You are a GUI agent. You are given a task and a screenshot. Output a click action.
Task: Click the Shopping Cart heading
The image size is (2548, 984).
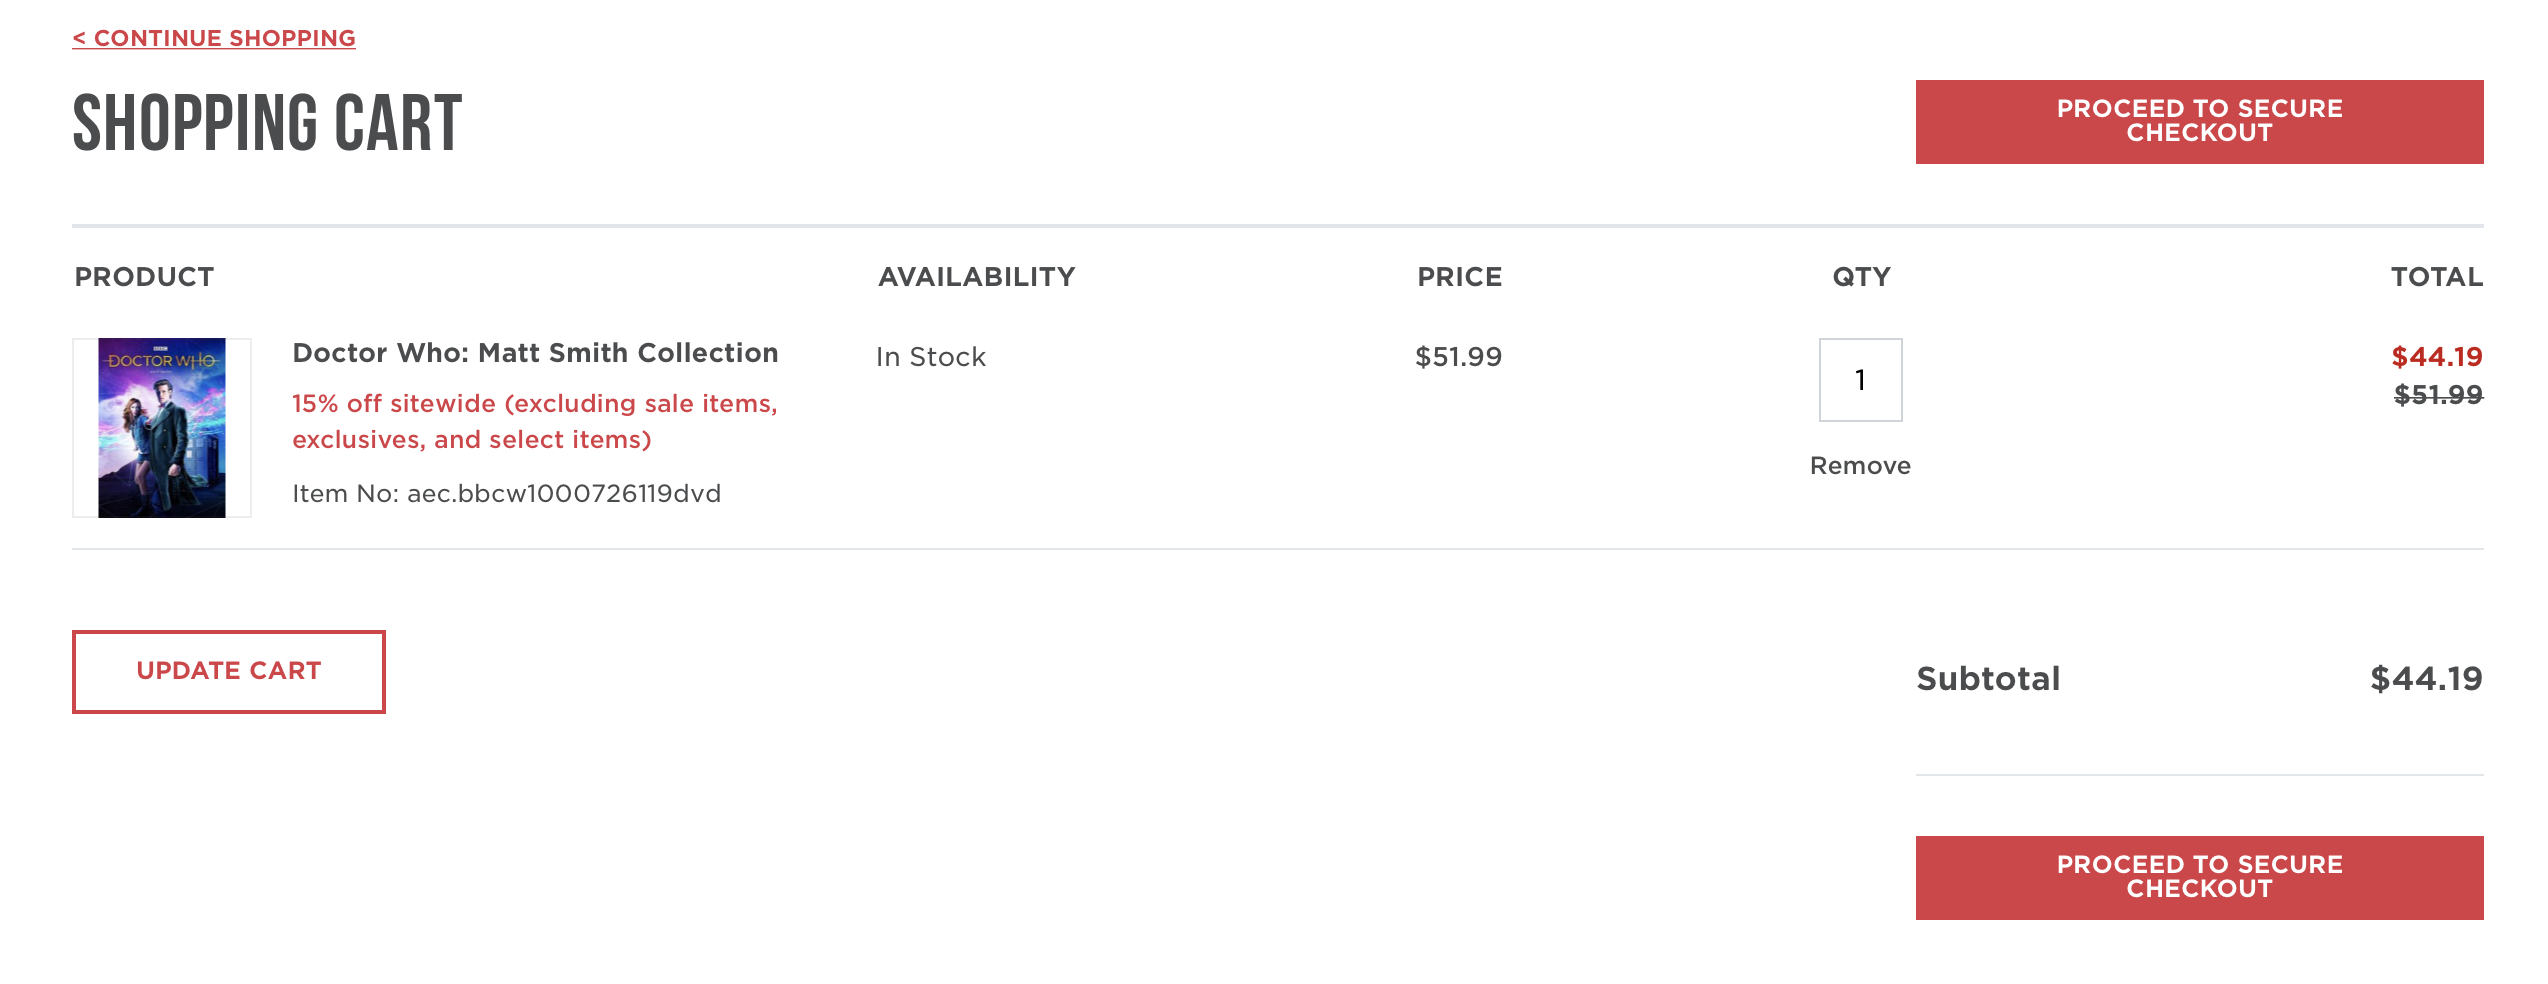tap(268, 124)
